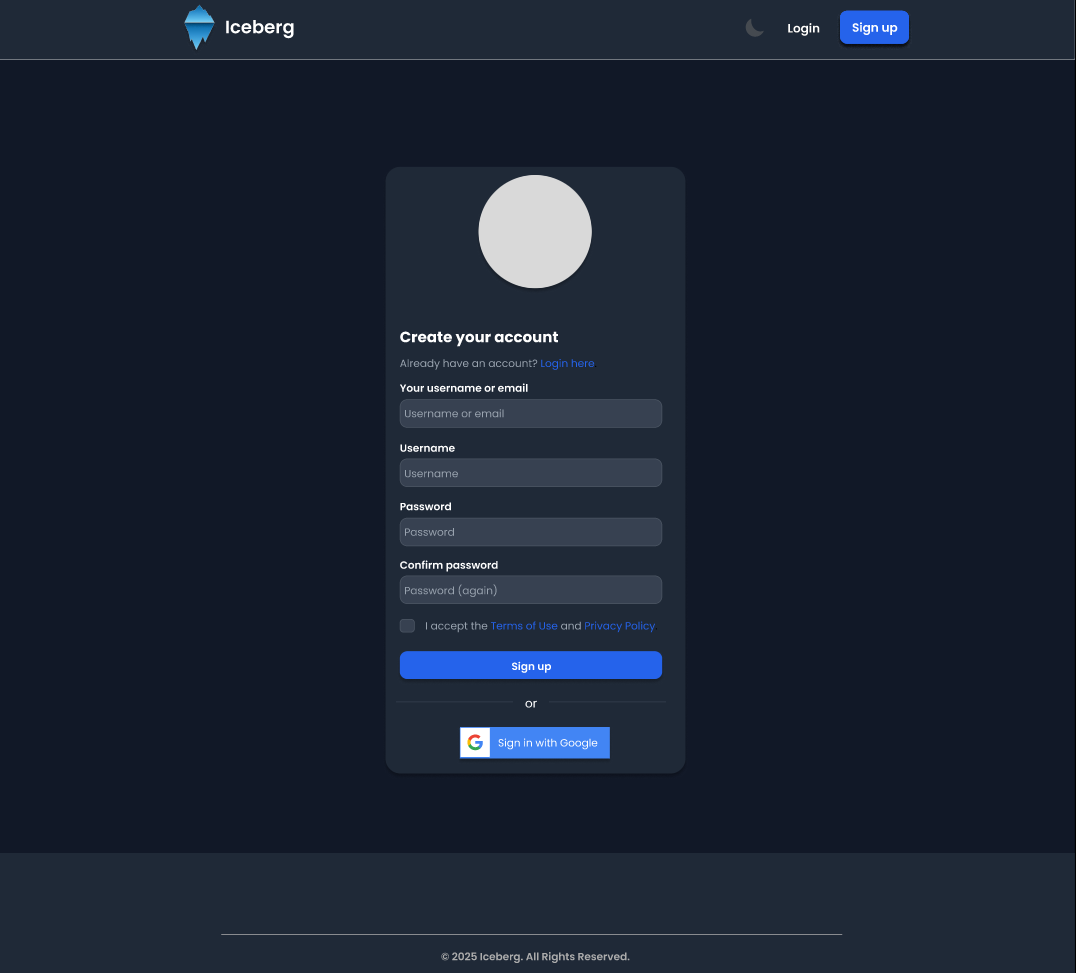Viewport: 1076px width, 973px height.
Task: Open the Privacy Policy link
Action: click(x=619, y=626)
